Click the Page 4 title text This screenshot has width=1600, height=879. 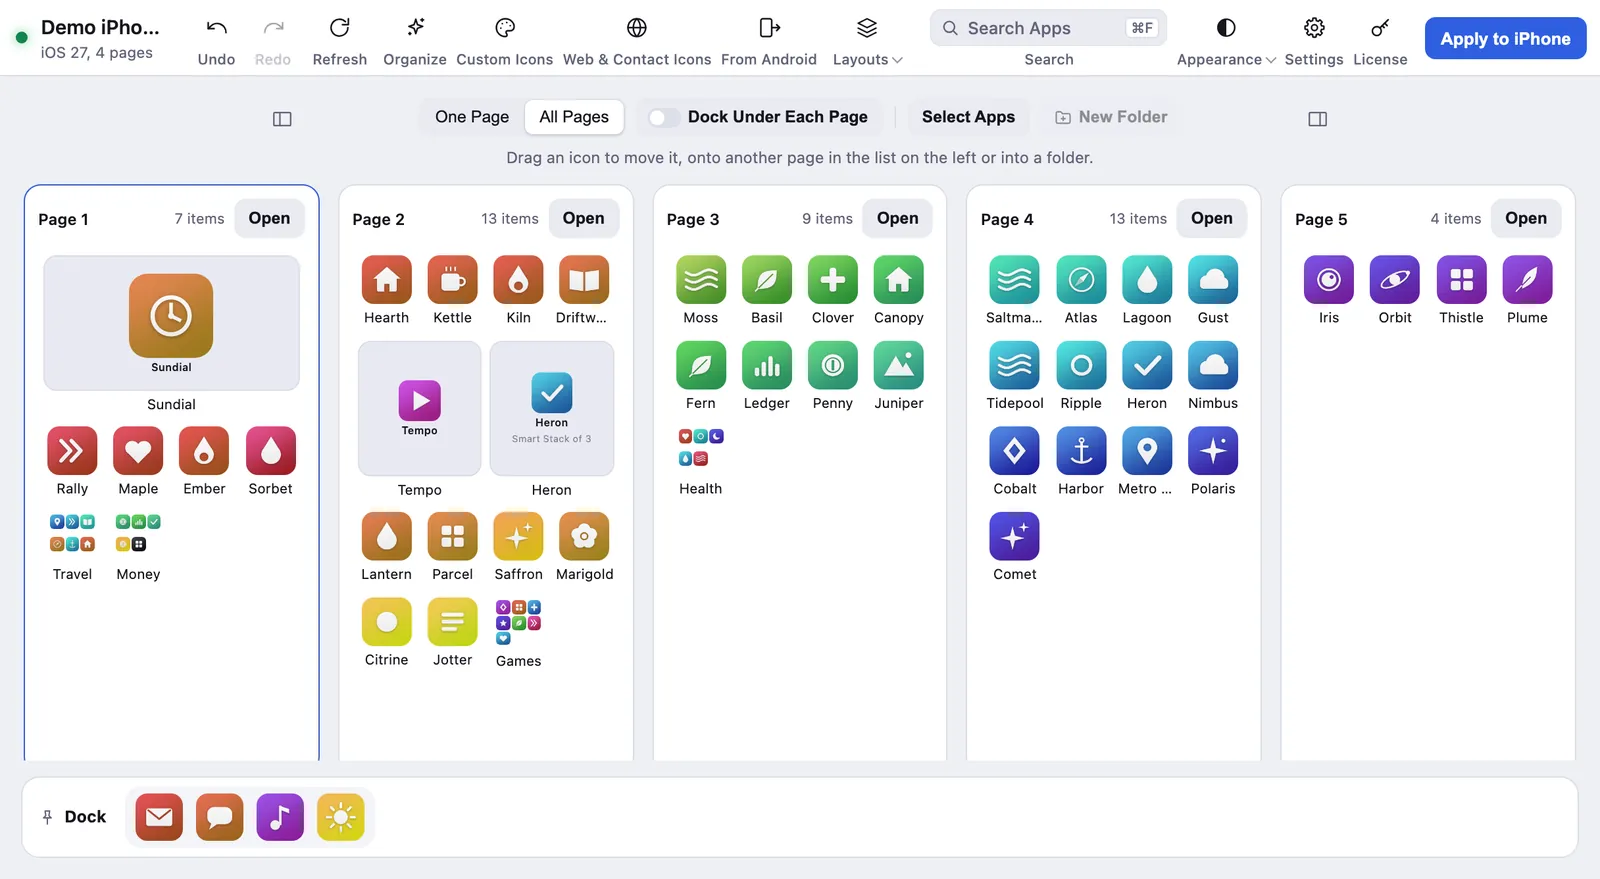point(1007,219)
